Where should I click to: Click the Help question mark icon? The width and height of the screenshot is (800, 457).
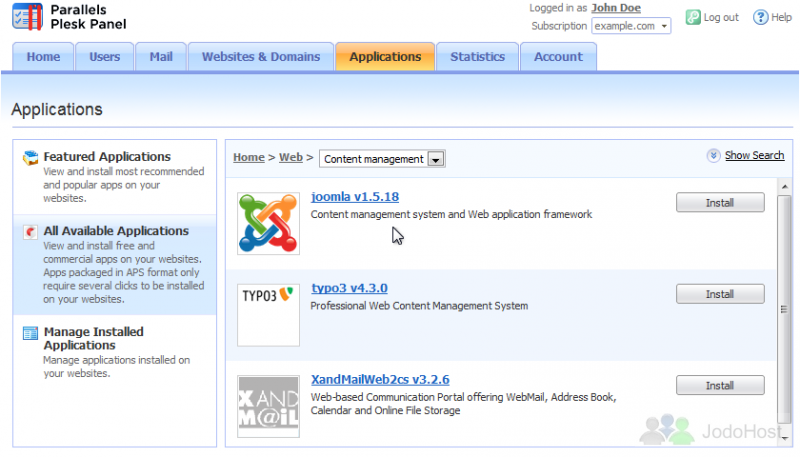pos(760,17)
